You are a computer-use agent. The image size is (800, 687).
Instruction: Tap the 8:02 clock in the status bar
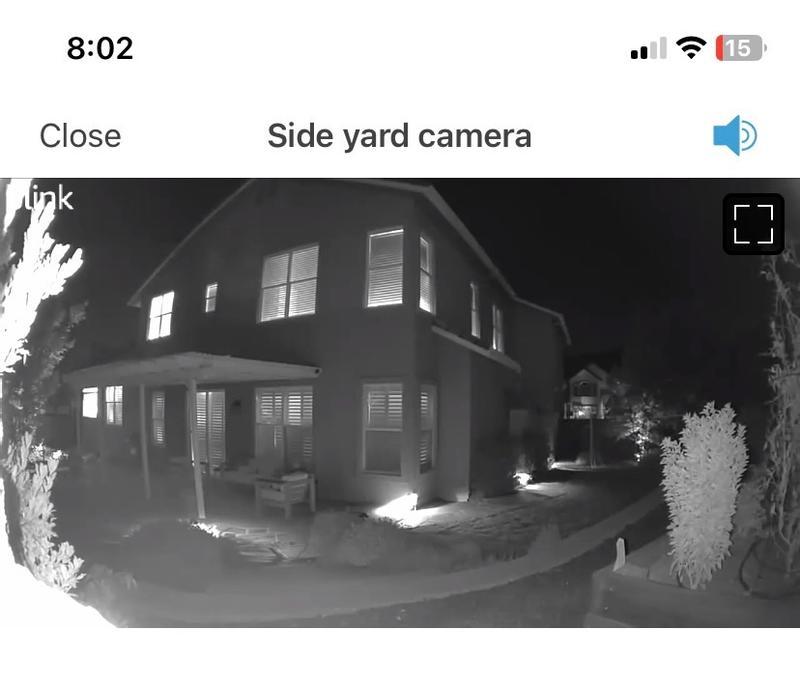point(100,48)
